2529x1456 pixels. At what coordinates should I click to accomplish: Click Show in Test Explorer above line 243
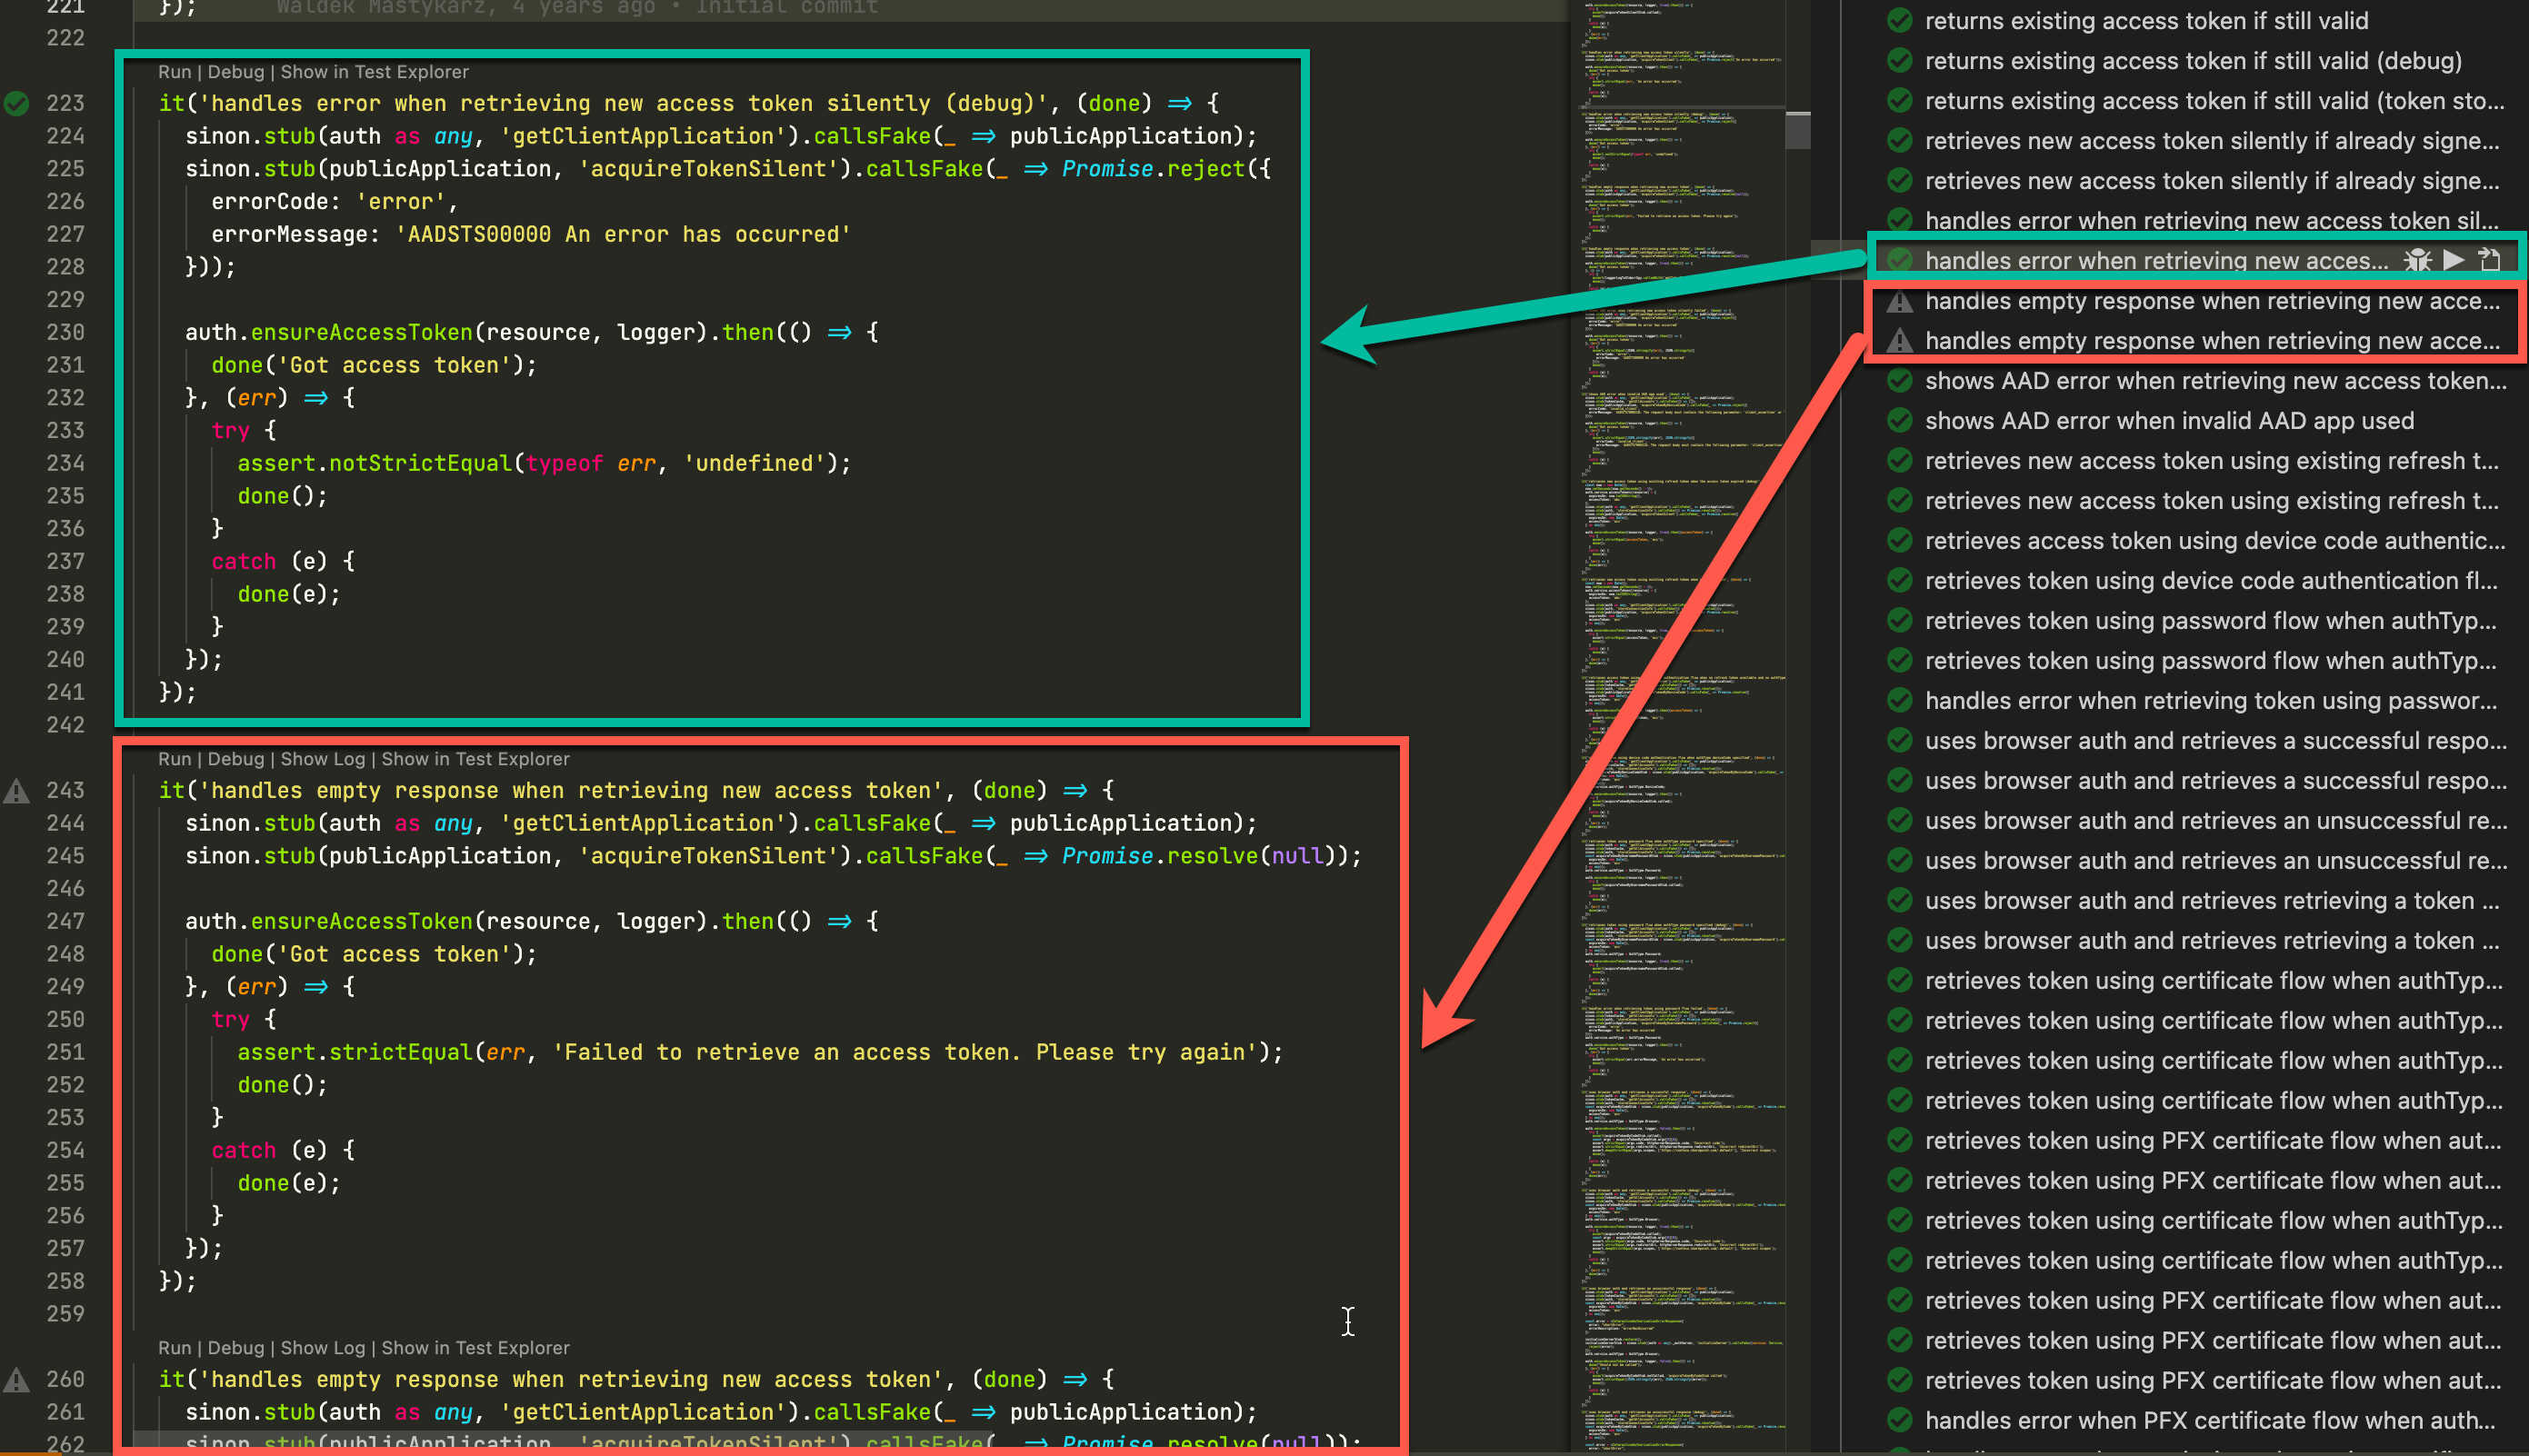click(475, 759)
